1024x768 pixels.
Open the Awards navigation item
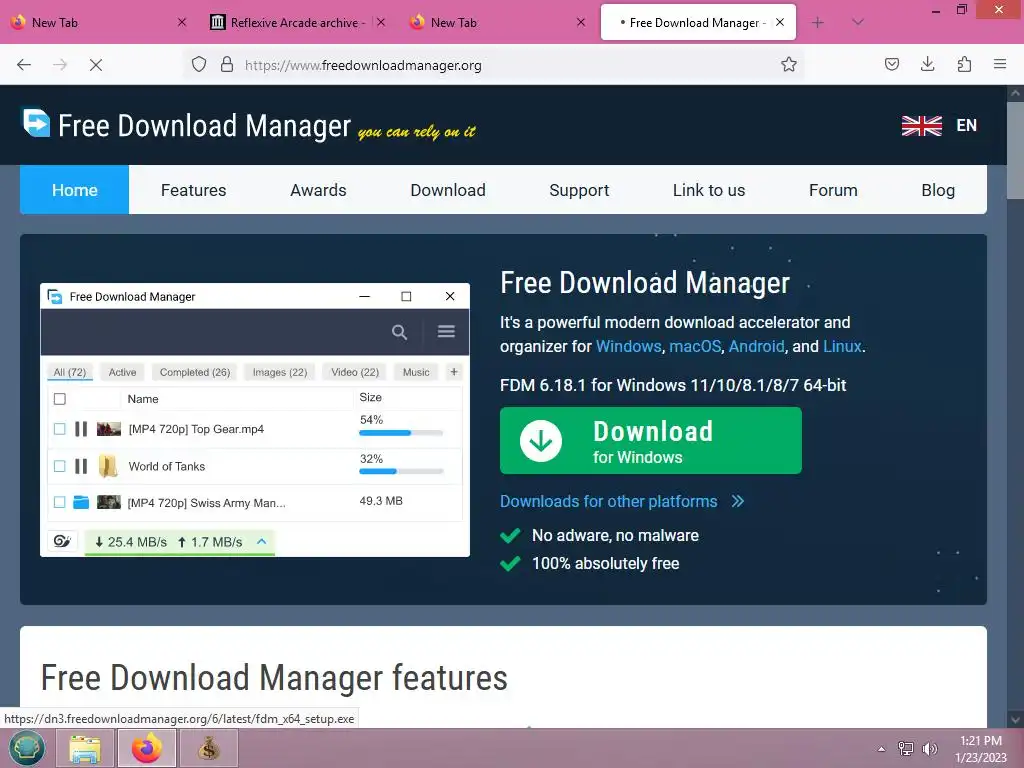tap(318, 190)
